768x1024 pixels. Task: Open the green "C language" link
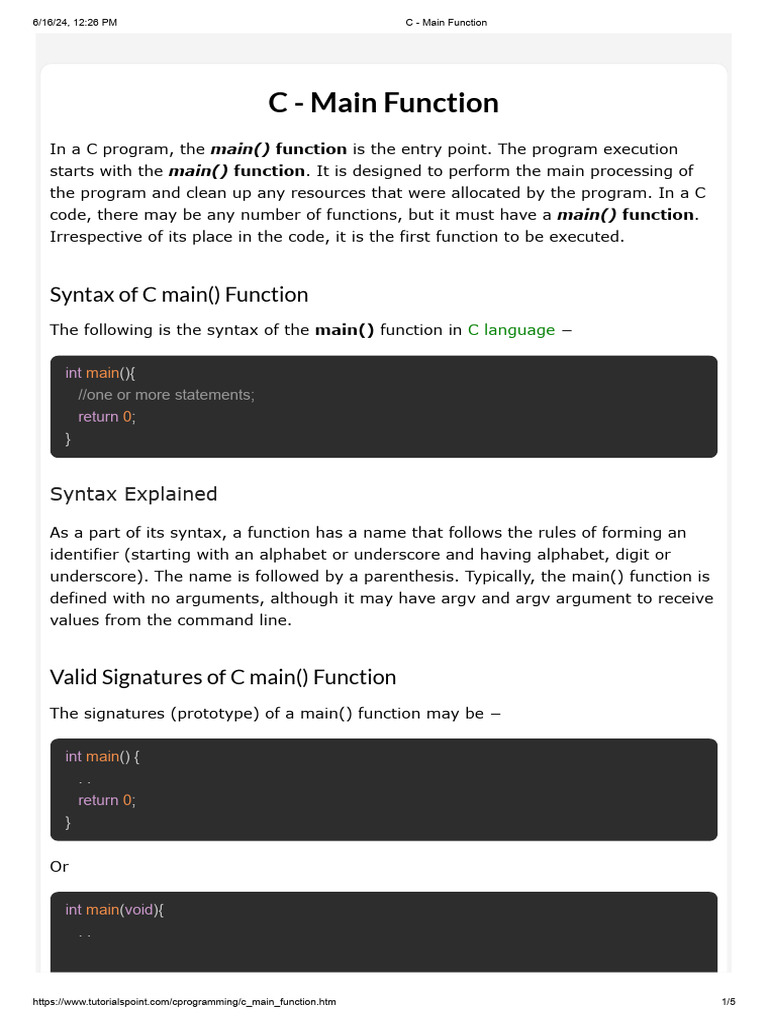click(x=511, y=330)
